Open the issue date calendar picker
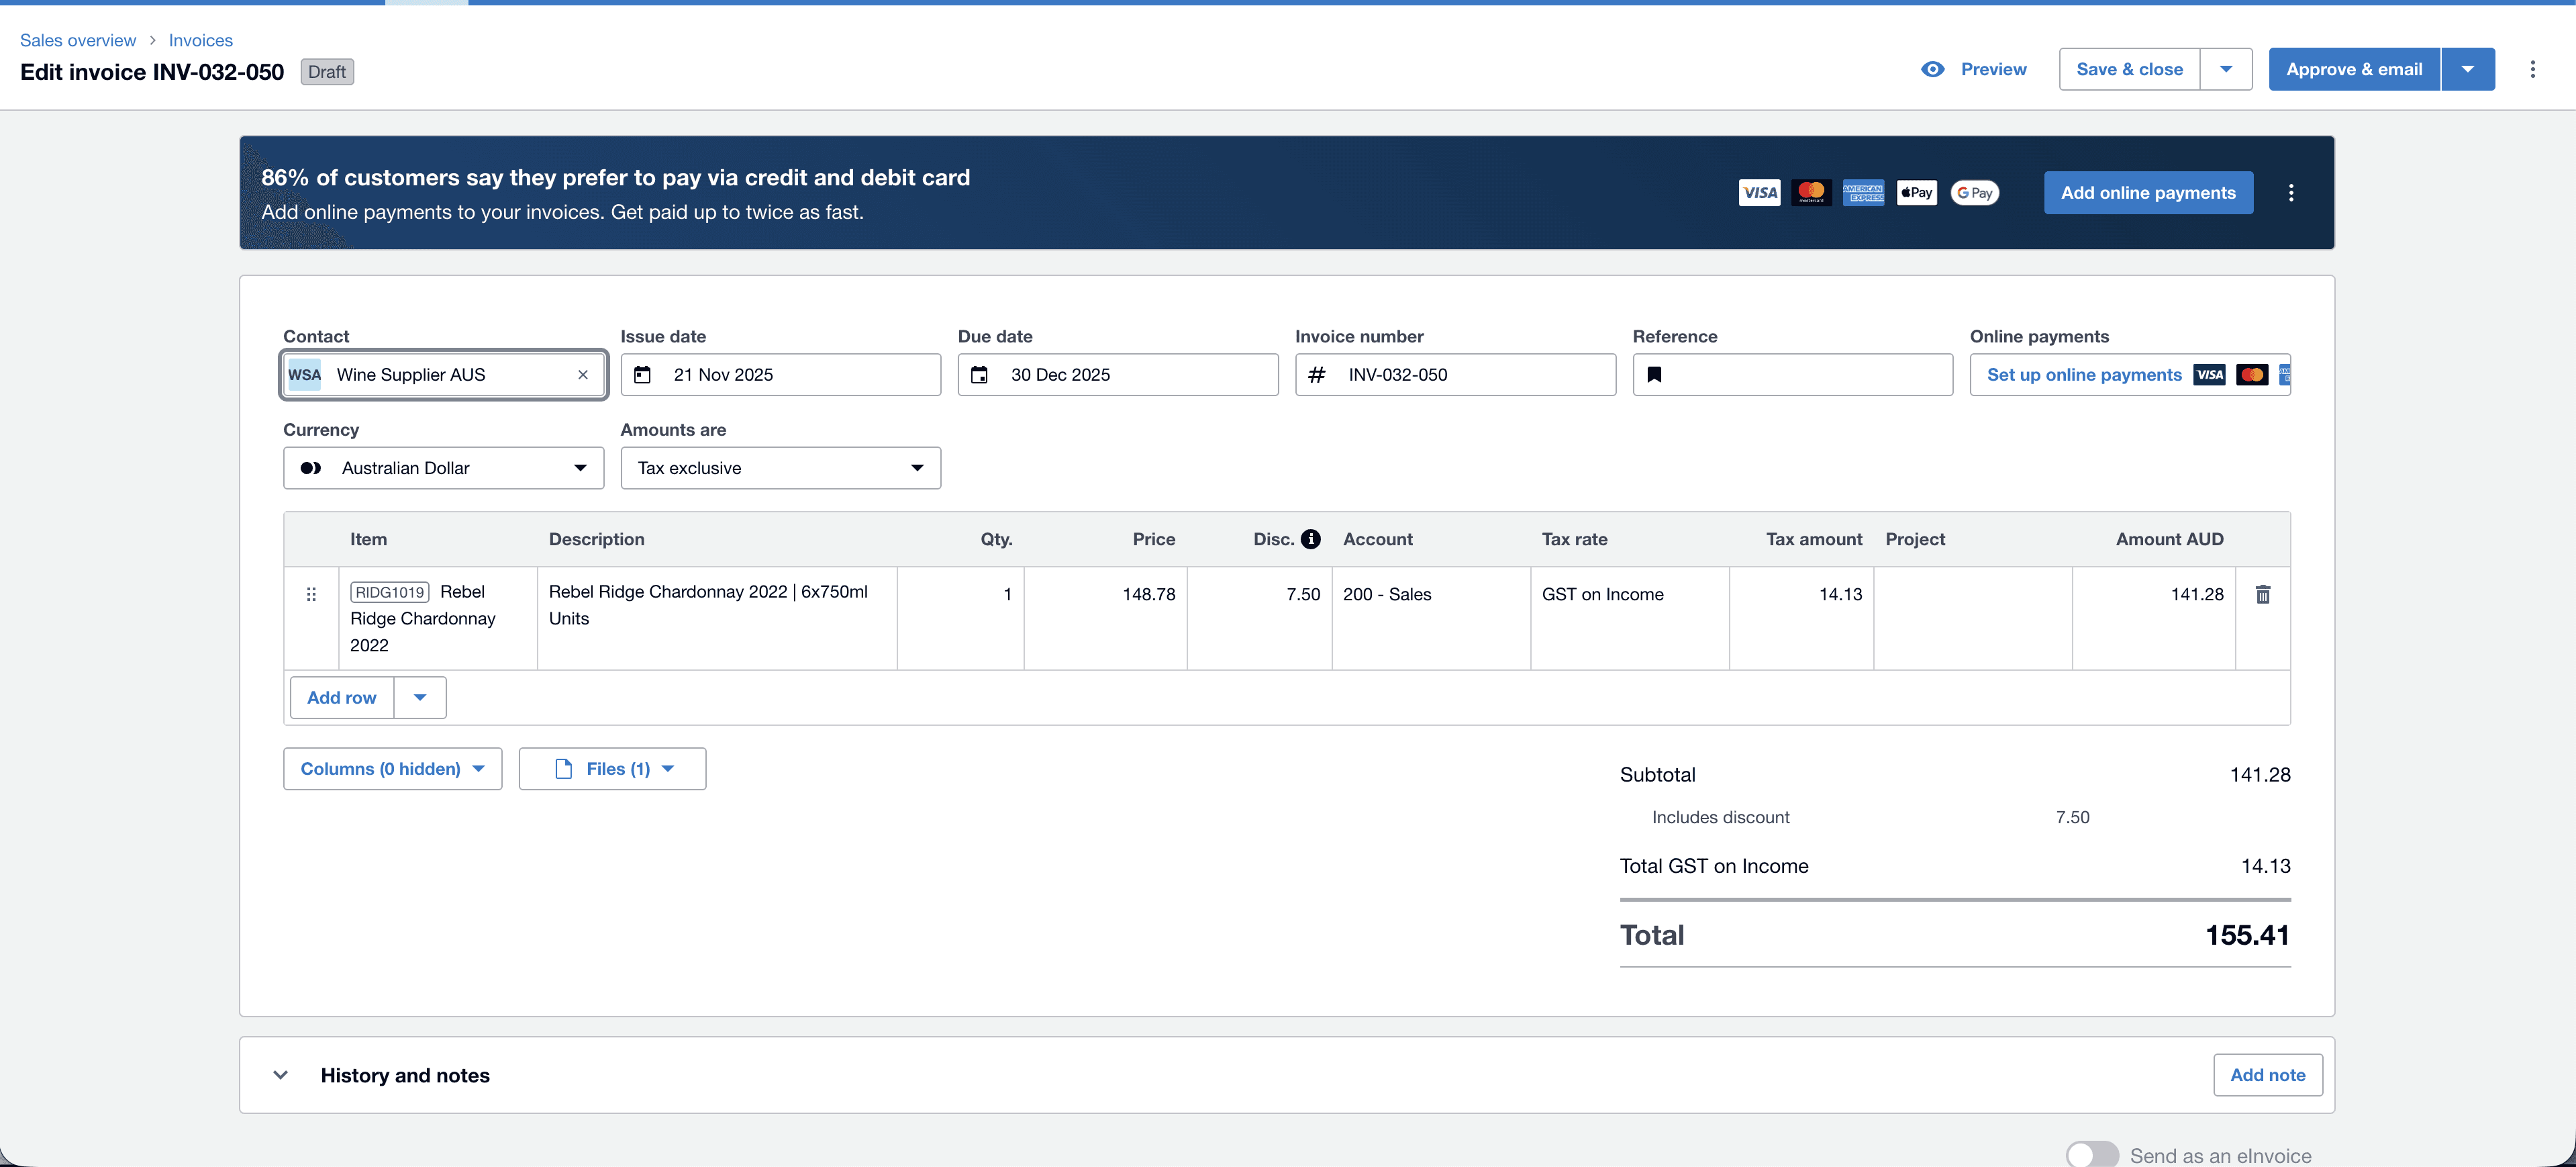 tap(643, 375)
